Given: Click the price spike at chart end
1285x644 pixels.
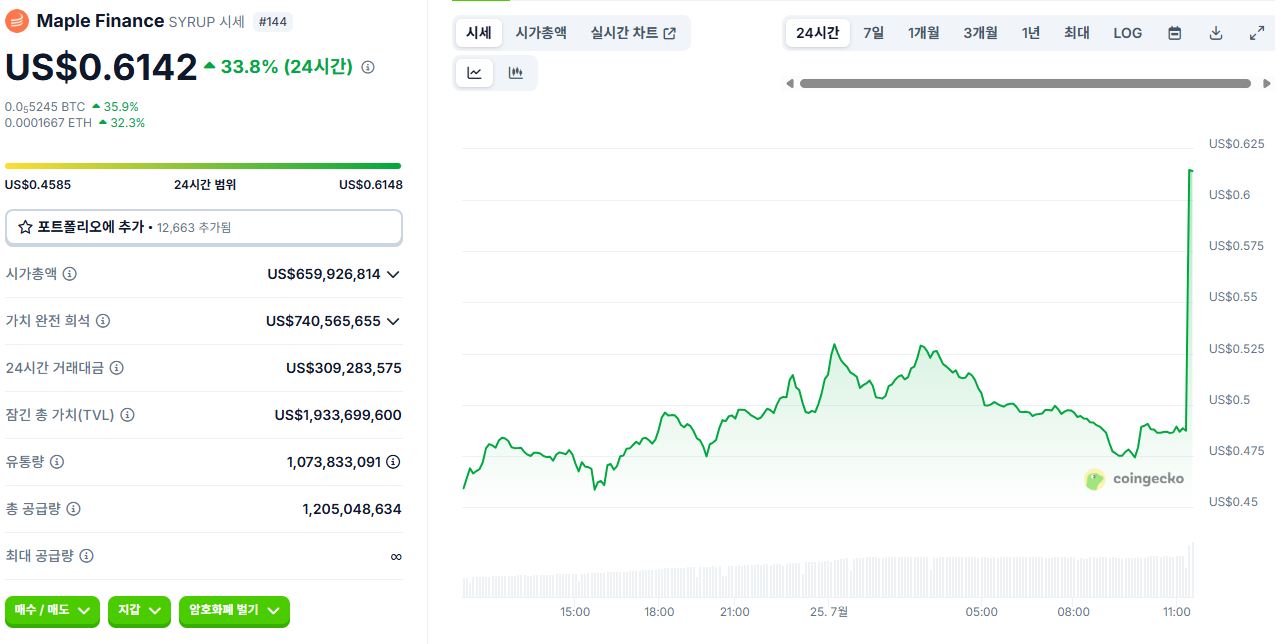Looking at the screenshot, I should 1189,300.
